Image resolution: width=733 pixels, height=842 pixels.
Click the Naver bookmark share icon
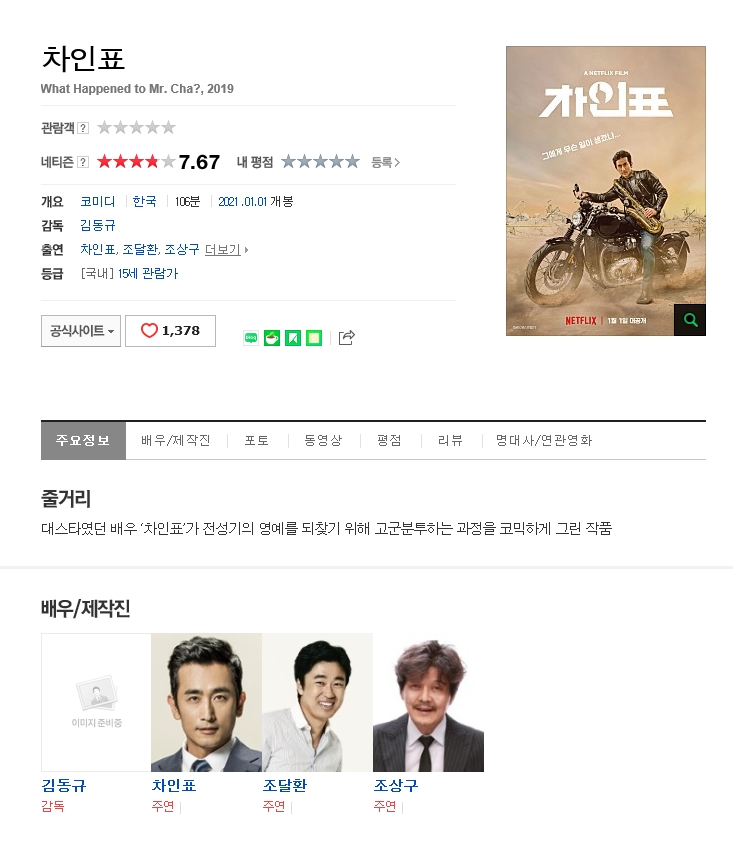pyautogui.click(x=293, y=338)
